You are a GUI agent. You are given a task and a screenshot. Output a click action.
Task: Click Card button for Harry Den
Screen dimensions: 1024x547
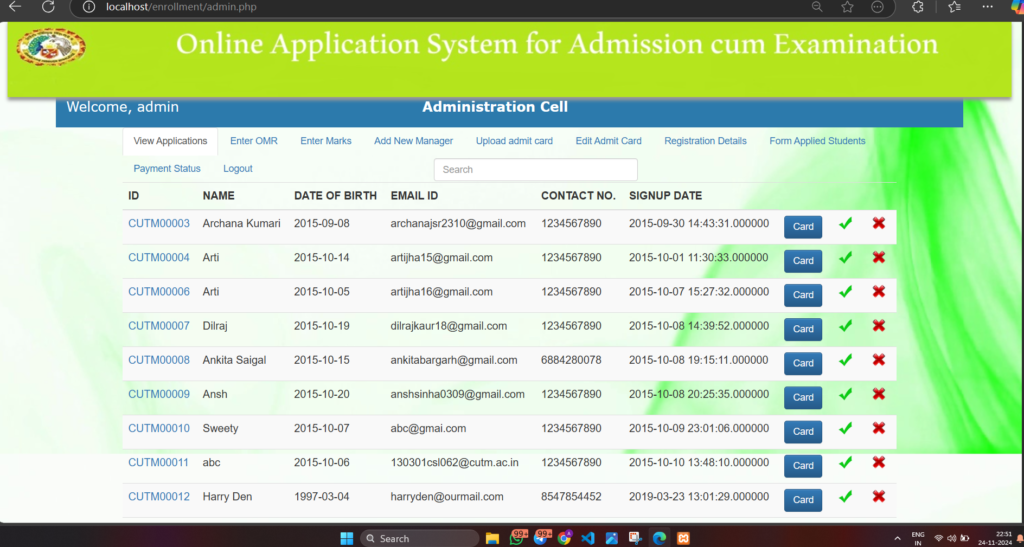tap(803, 500)
